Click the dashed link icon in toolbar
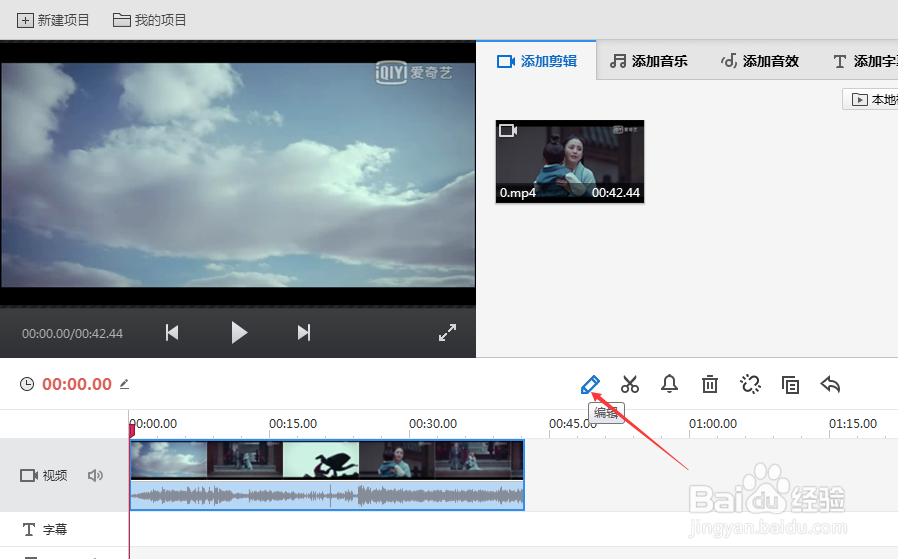 tap(750, 384)
